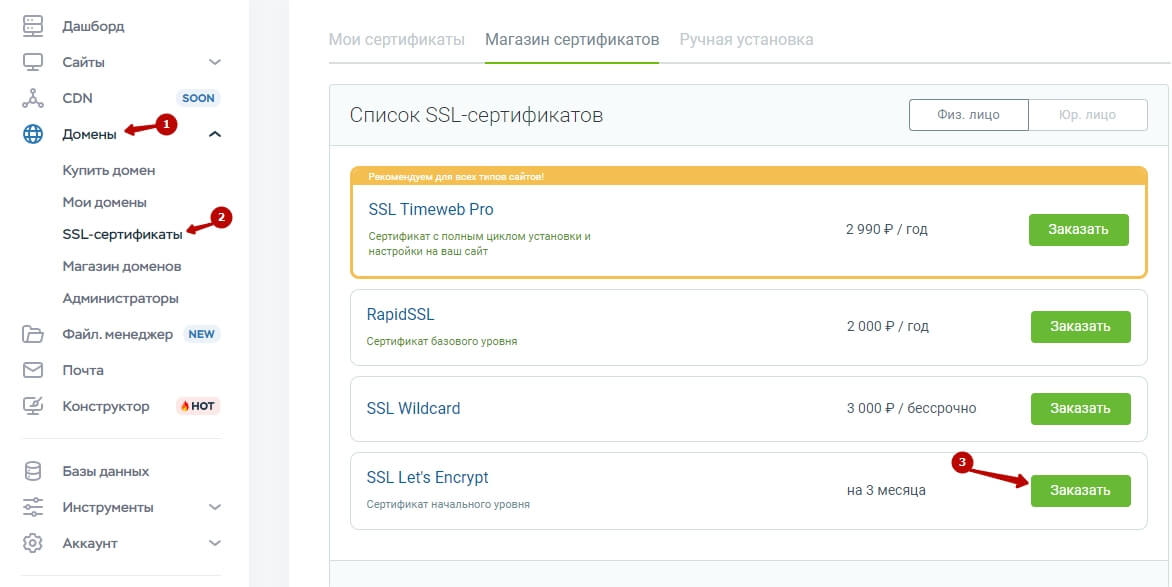Image resolution: width=1172 pixels, height=587 pixels.
Task: Open Аккаунт menu item
Action: [x=90, y=543]
